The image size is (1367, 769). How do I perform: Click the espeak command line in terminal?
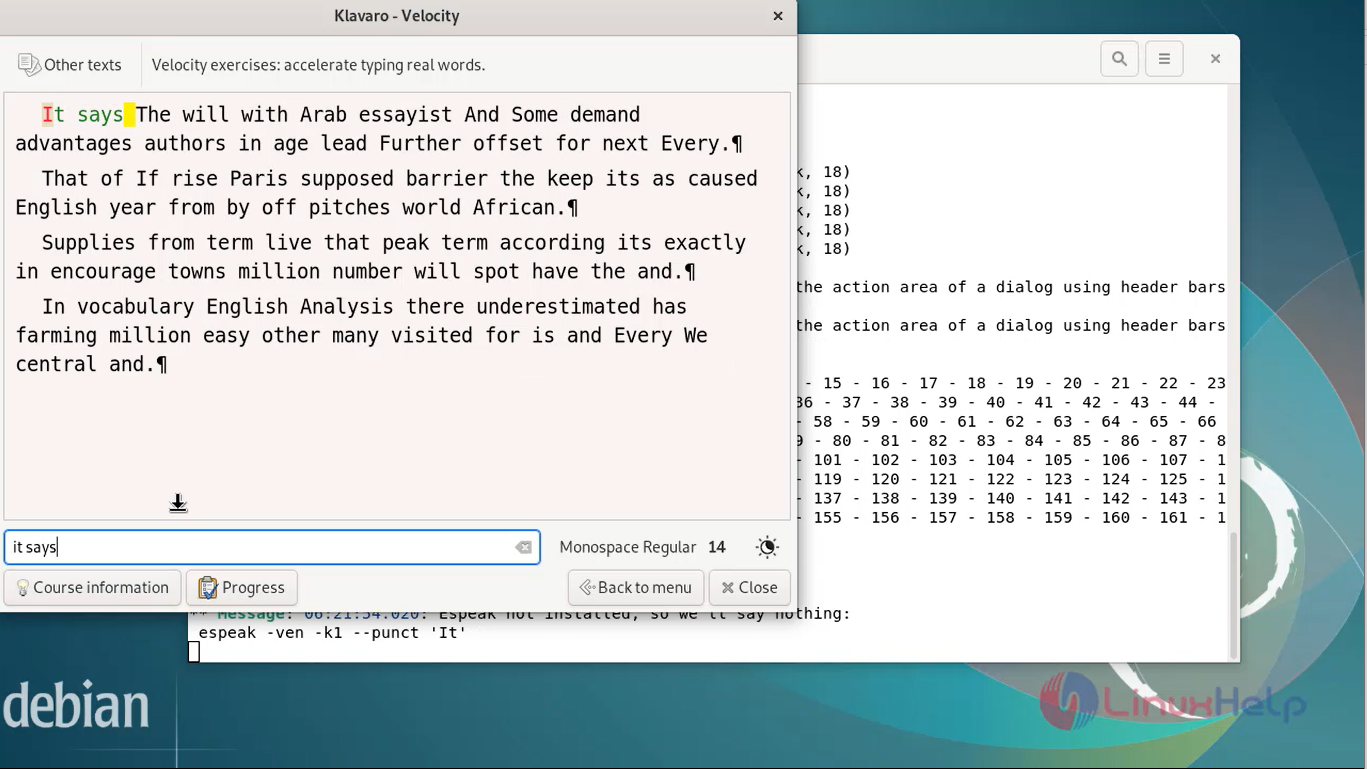[x=332, y=633]
